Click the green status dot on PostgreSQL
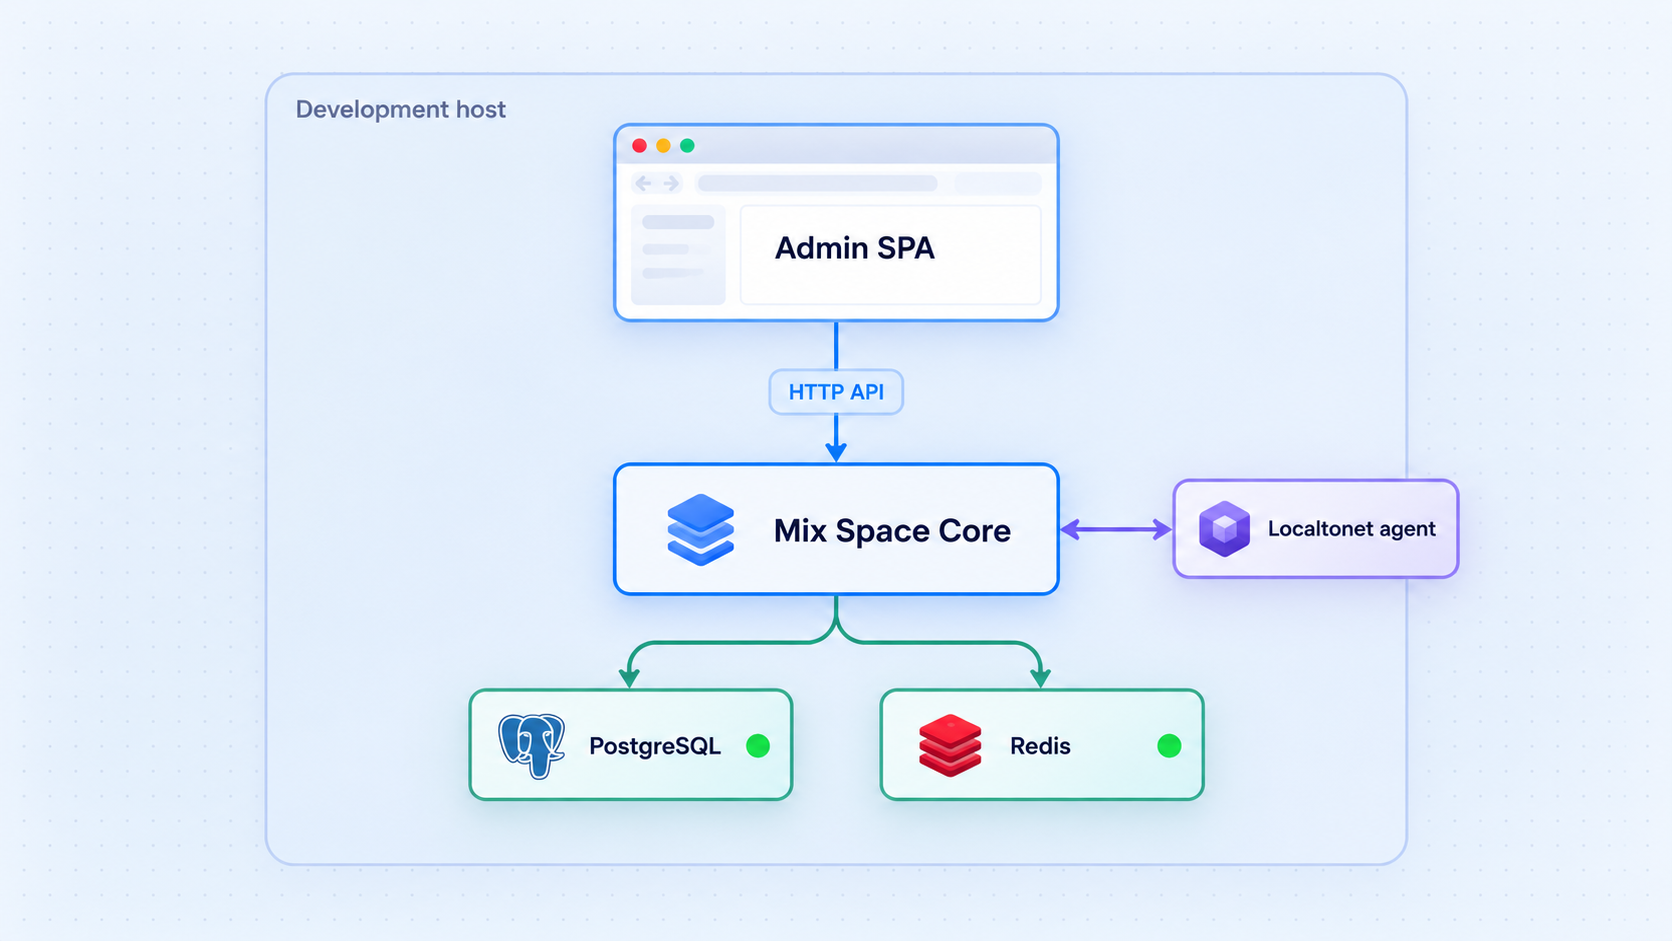This screenshot has height=941, width=1672. point(758,746)
